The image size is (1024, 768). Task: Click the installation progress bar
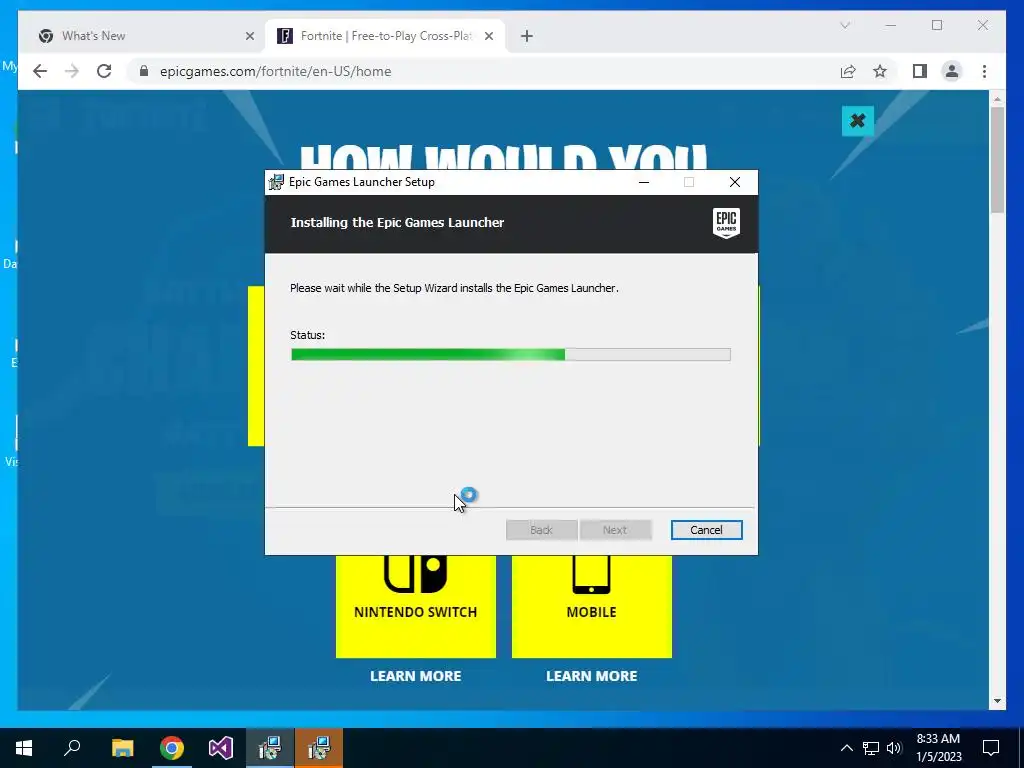[510, 355]
